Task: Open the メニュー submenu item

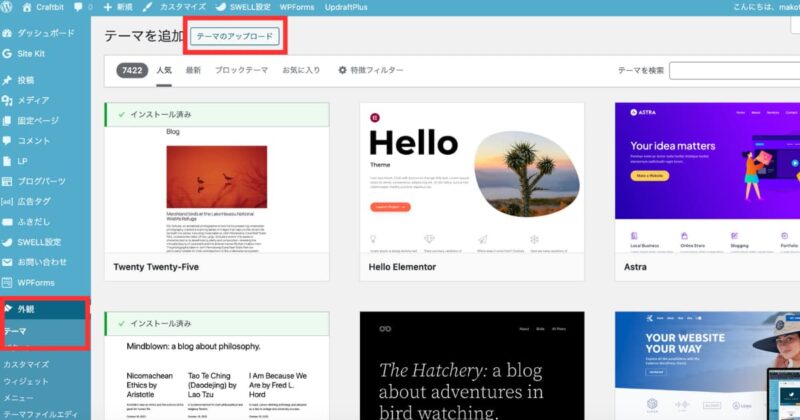Action: (x=18, y=398)
